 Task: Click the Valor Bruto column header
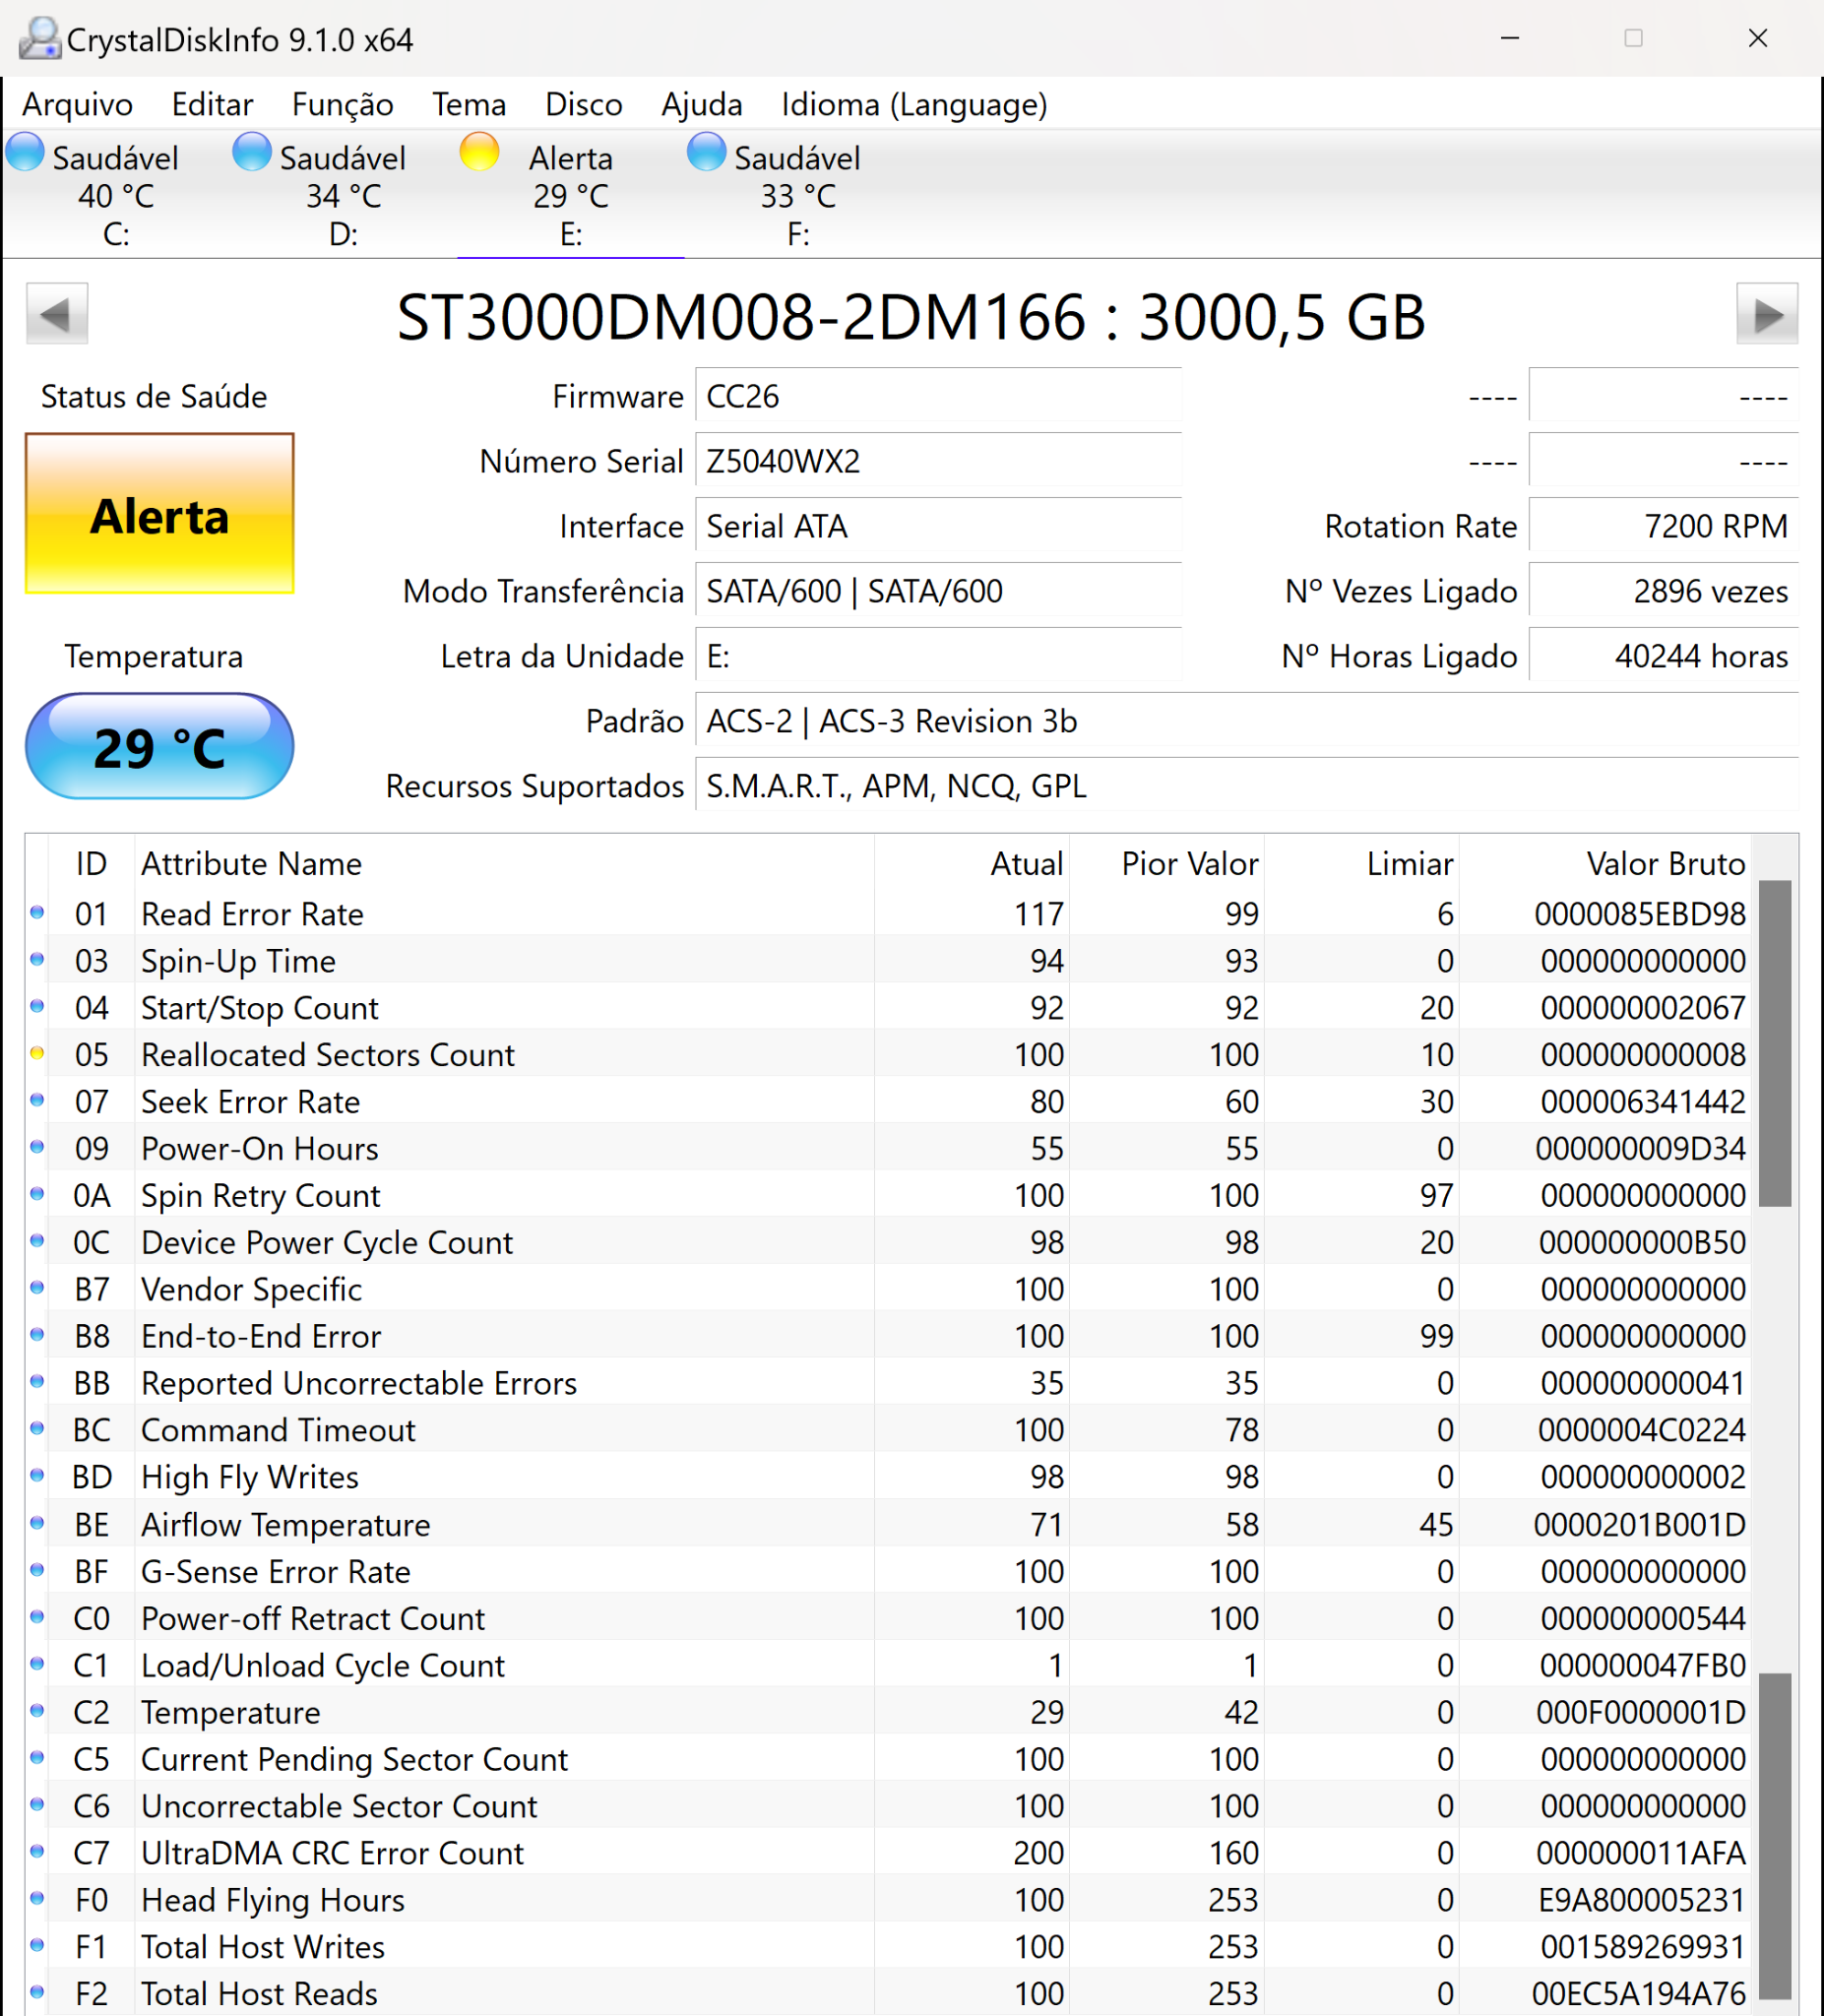(x=1605, y=863)
